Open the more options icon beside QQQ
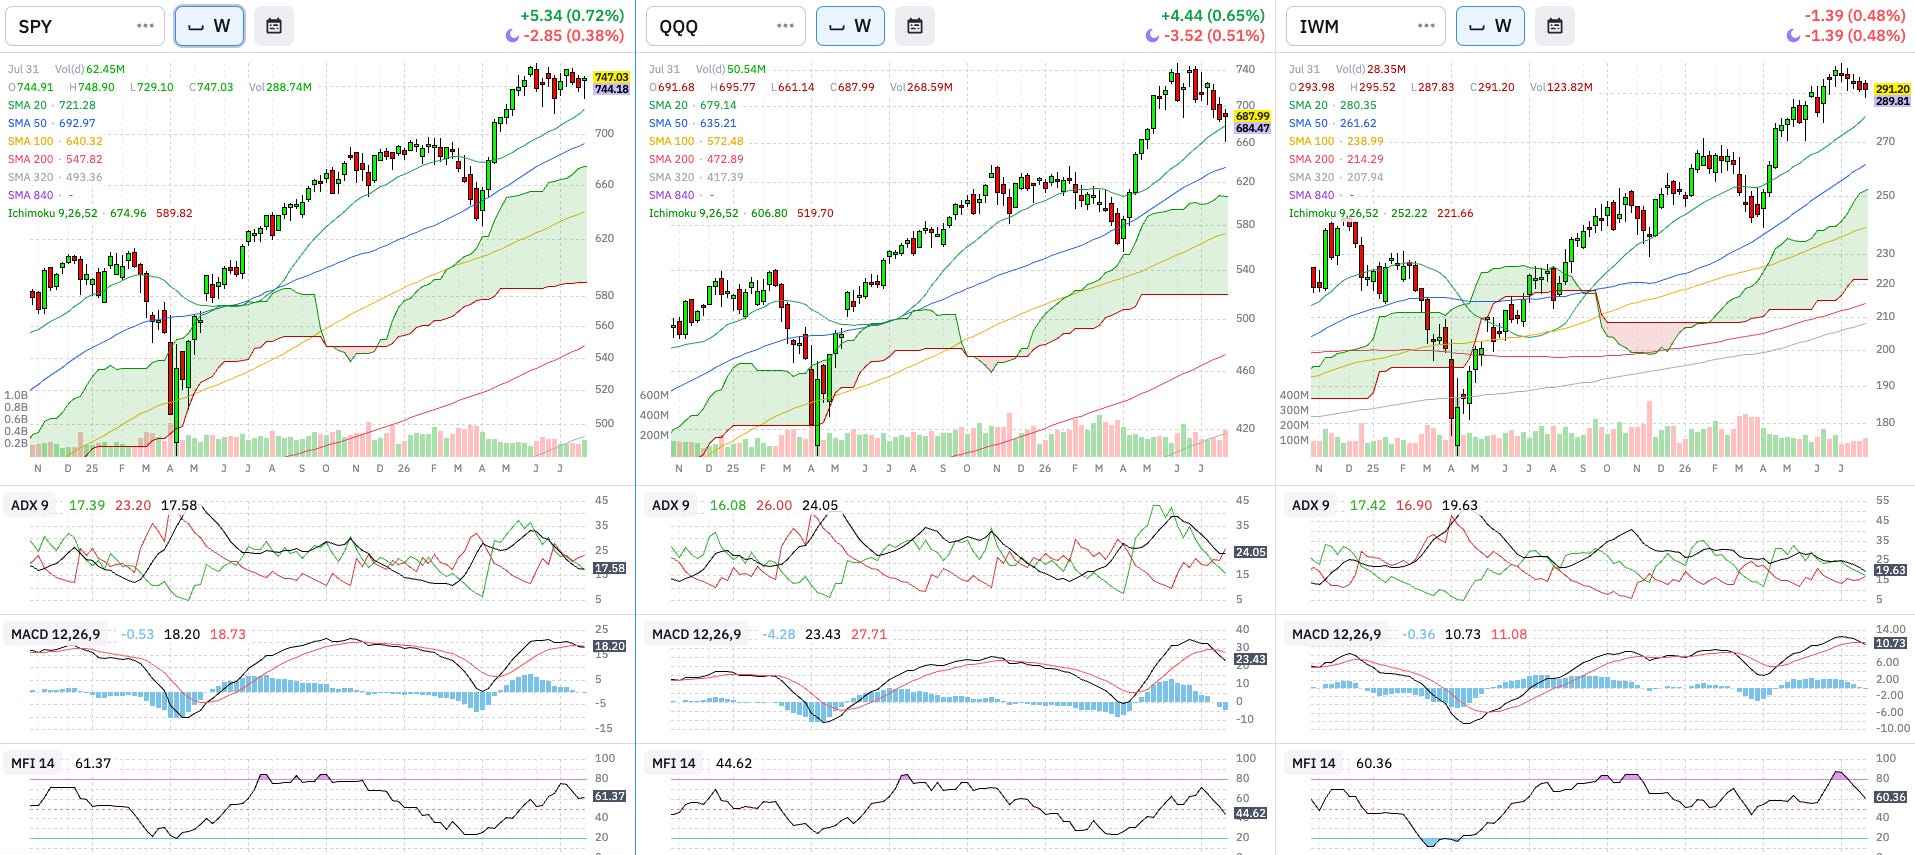Viewport: 1915px width, 855px height. pos(786,26)
